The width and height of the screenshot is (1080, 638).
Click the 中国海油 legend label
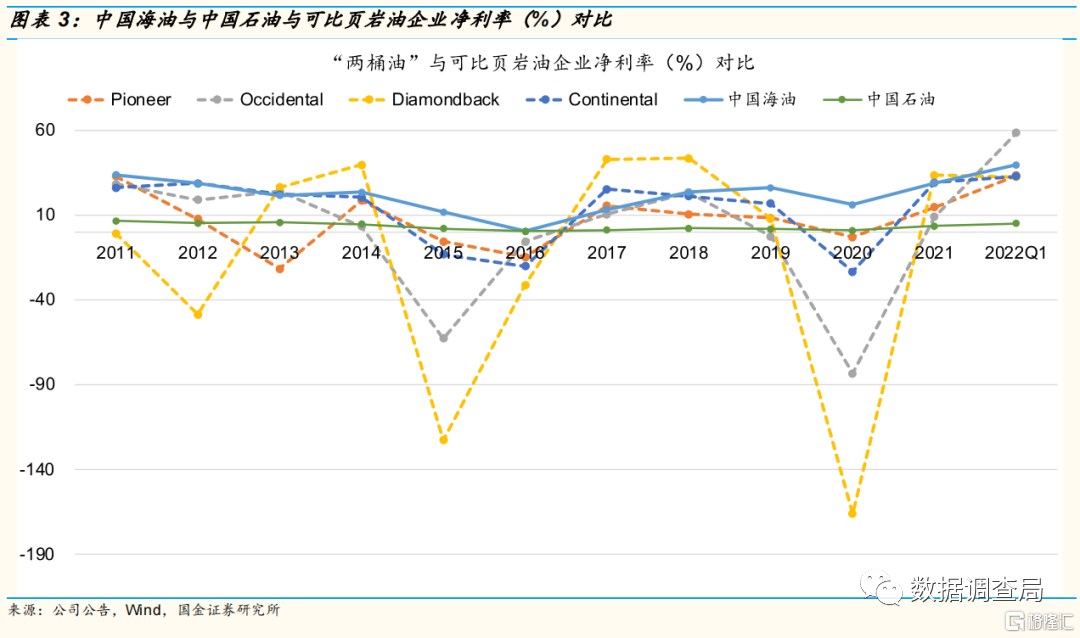pyautogui.click(x=762, y=99)
